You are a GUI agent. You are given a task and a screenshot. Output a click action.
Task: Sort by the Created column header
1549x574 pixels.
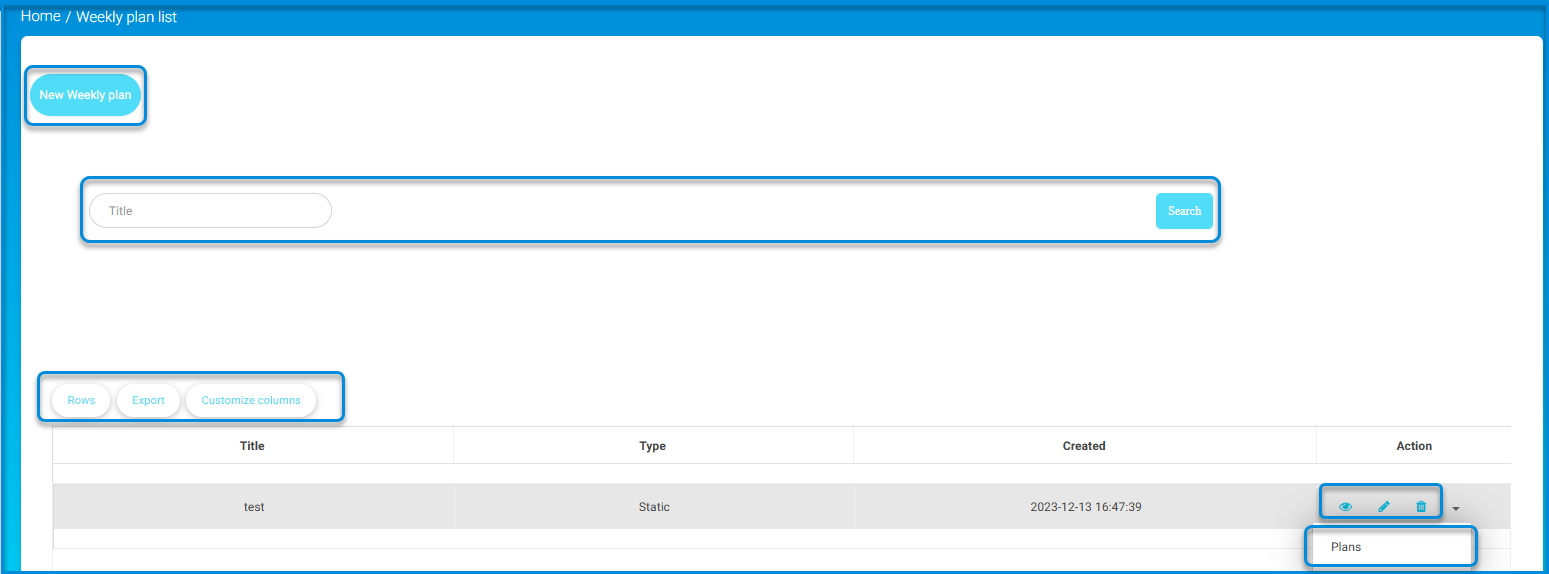click(x=1084, y=446)
